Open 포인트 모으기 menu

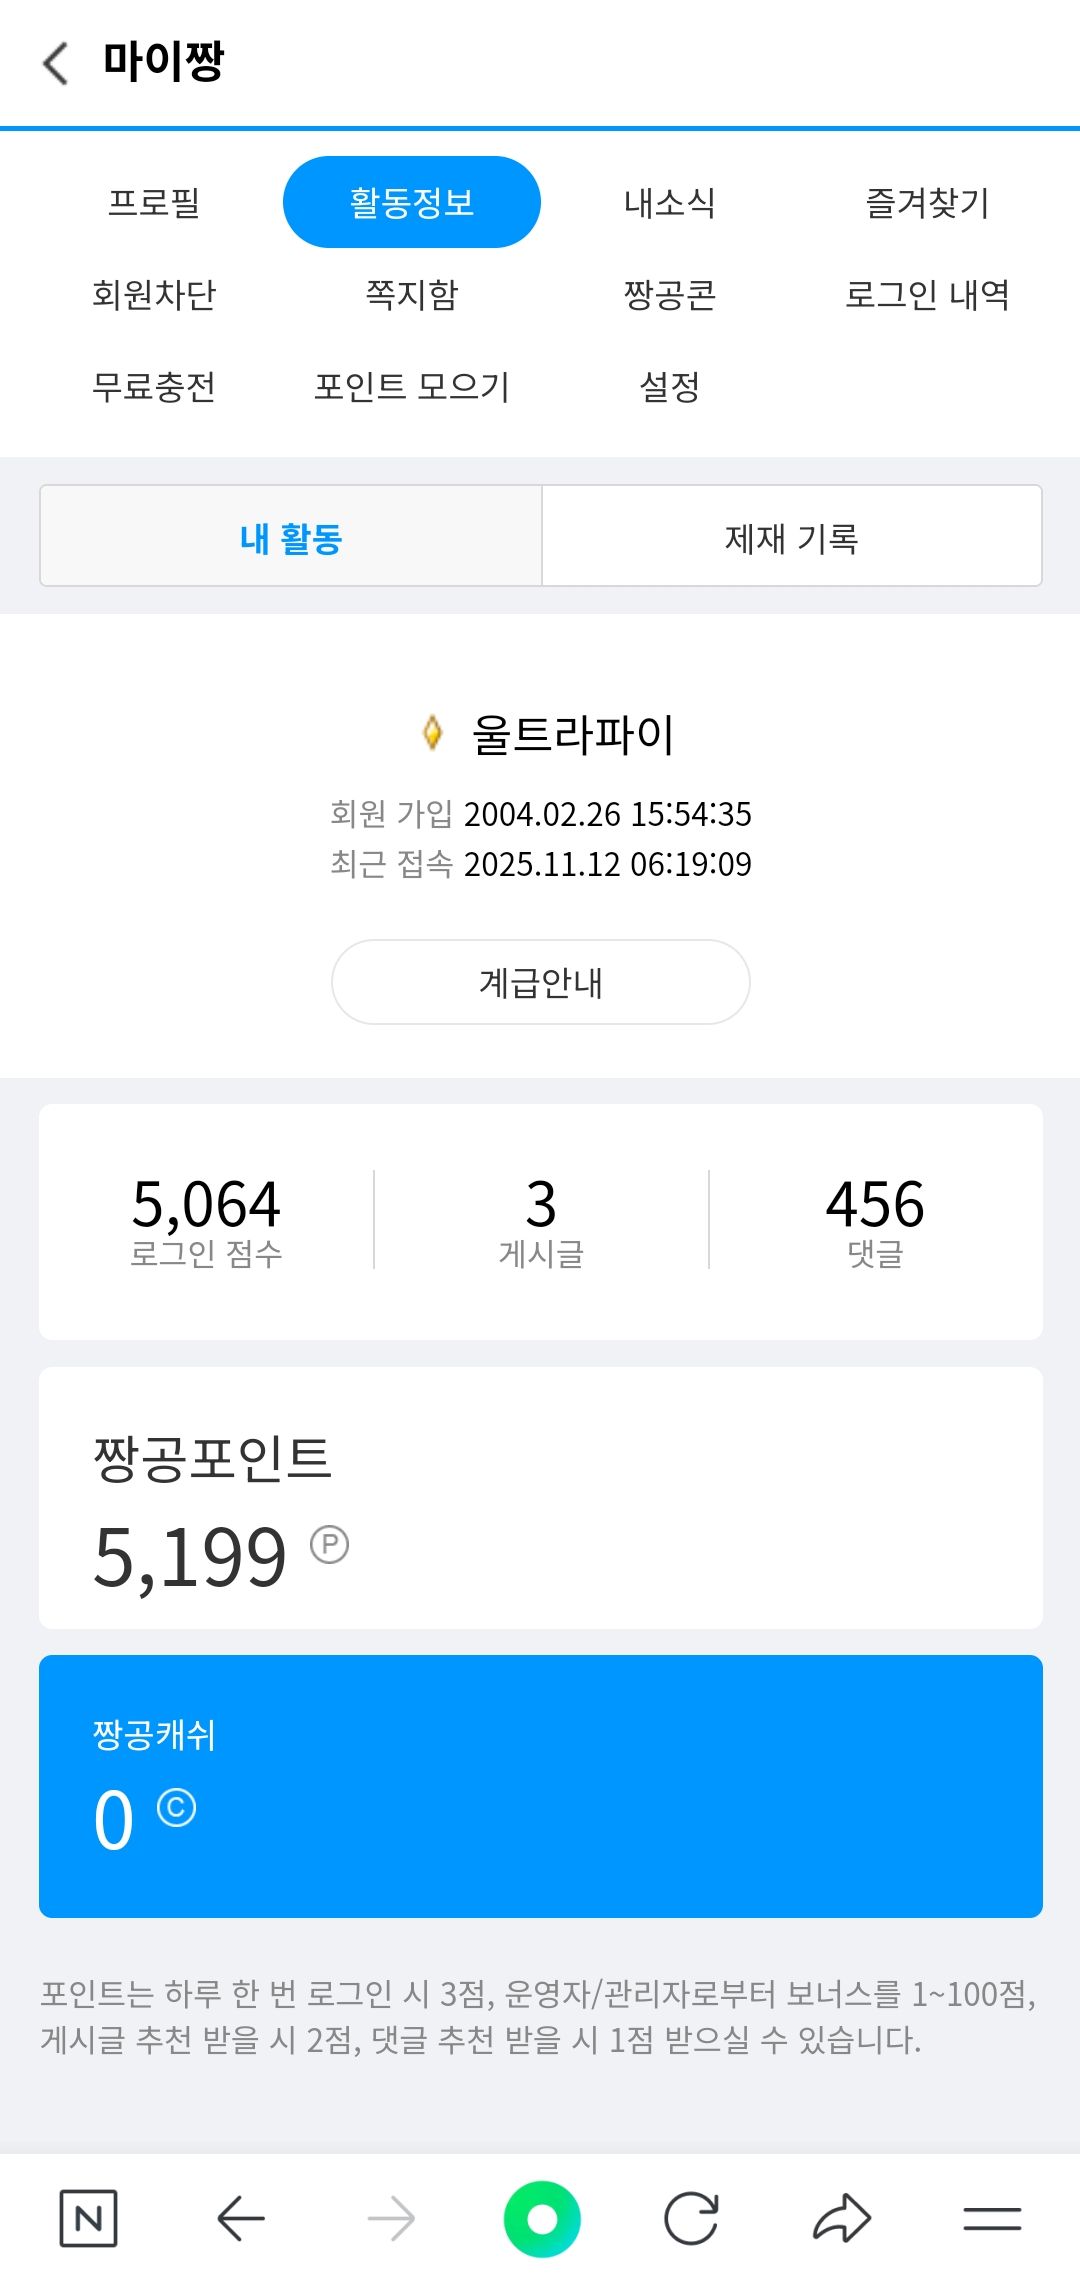click(x=411, y=386)
